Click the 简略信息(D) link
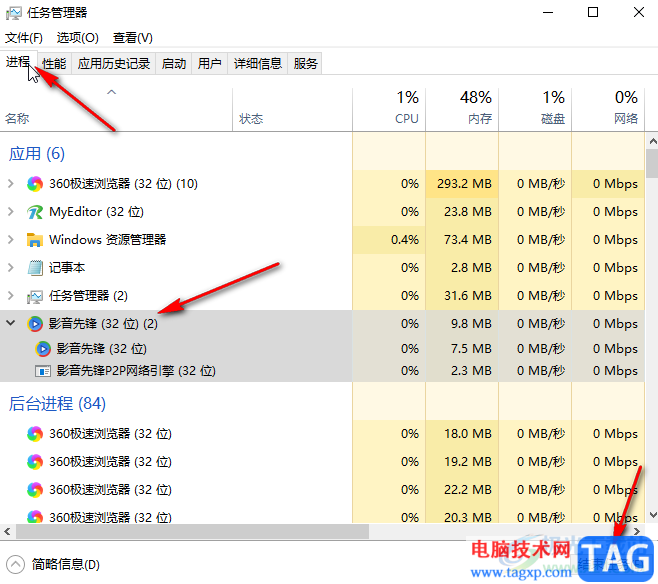The image size is (658, 584). [66, 565]
